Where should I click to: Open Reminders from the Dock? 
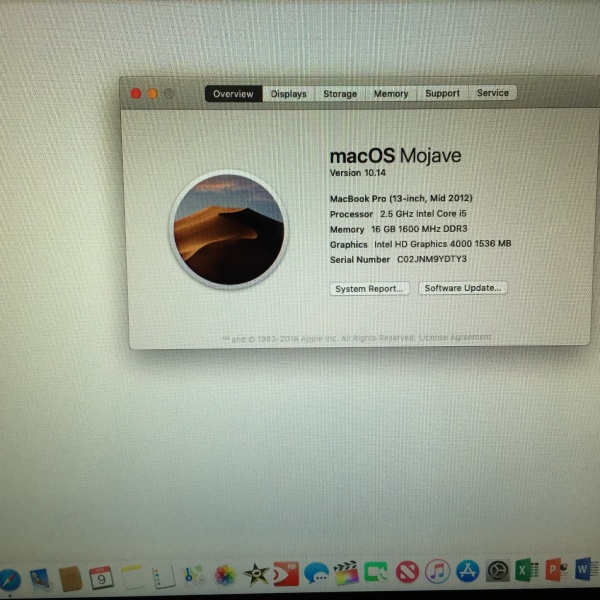[163, 577]
